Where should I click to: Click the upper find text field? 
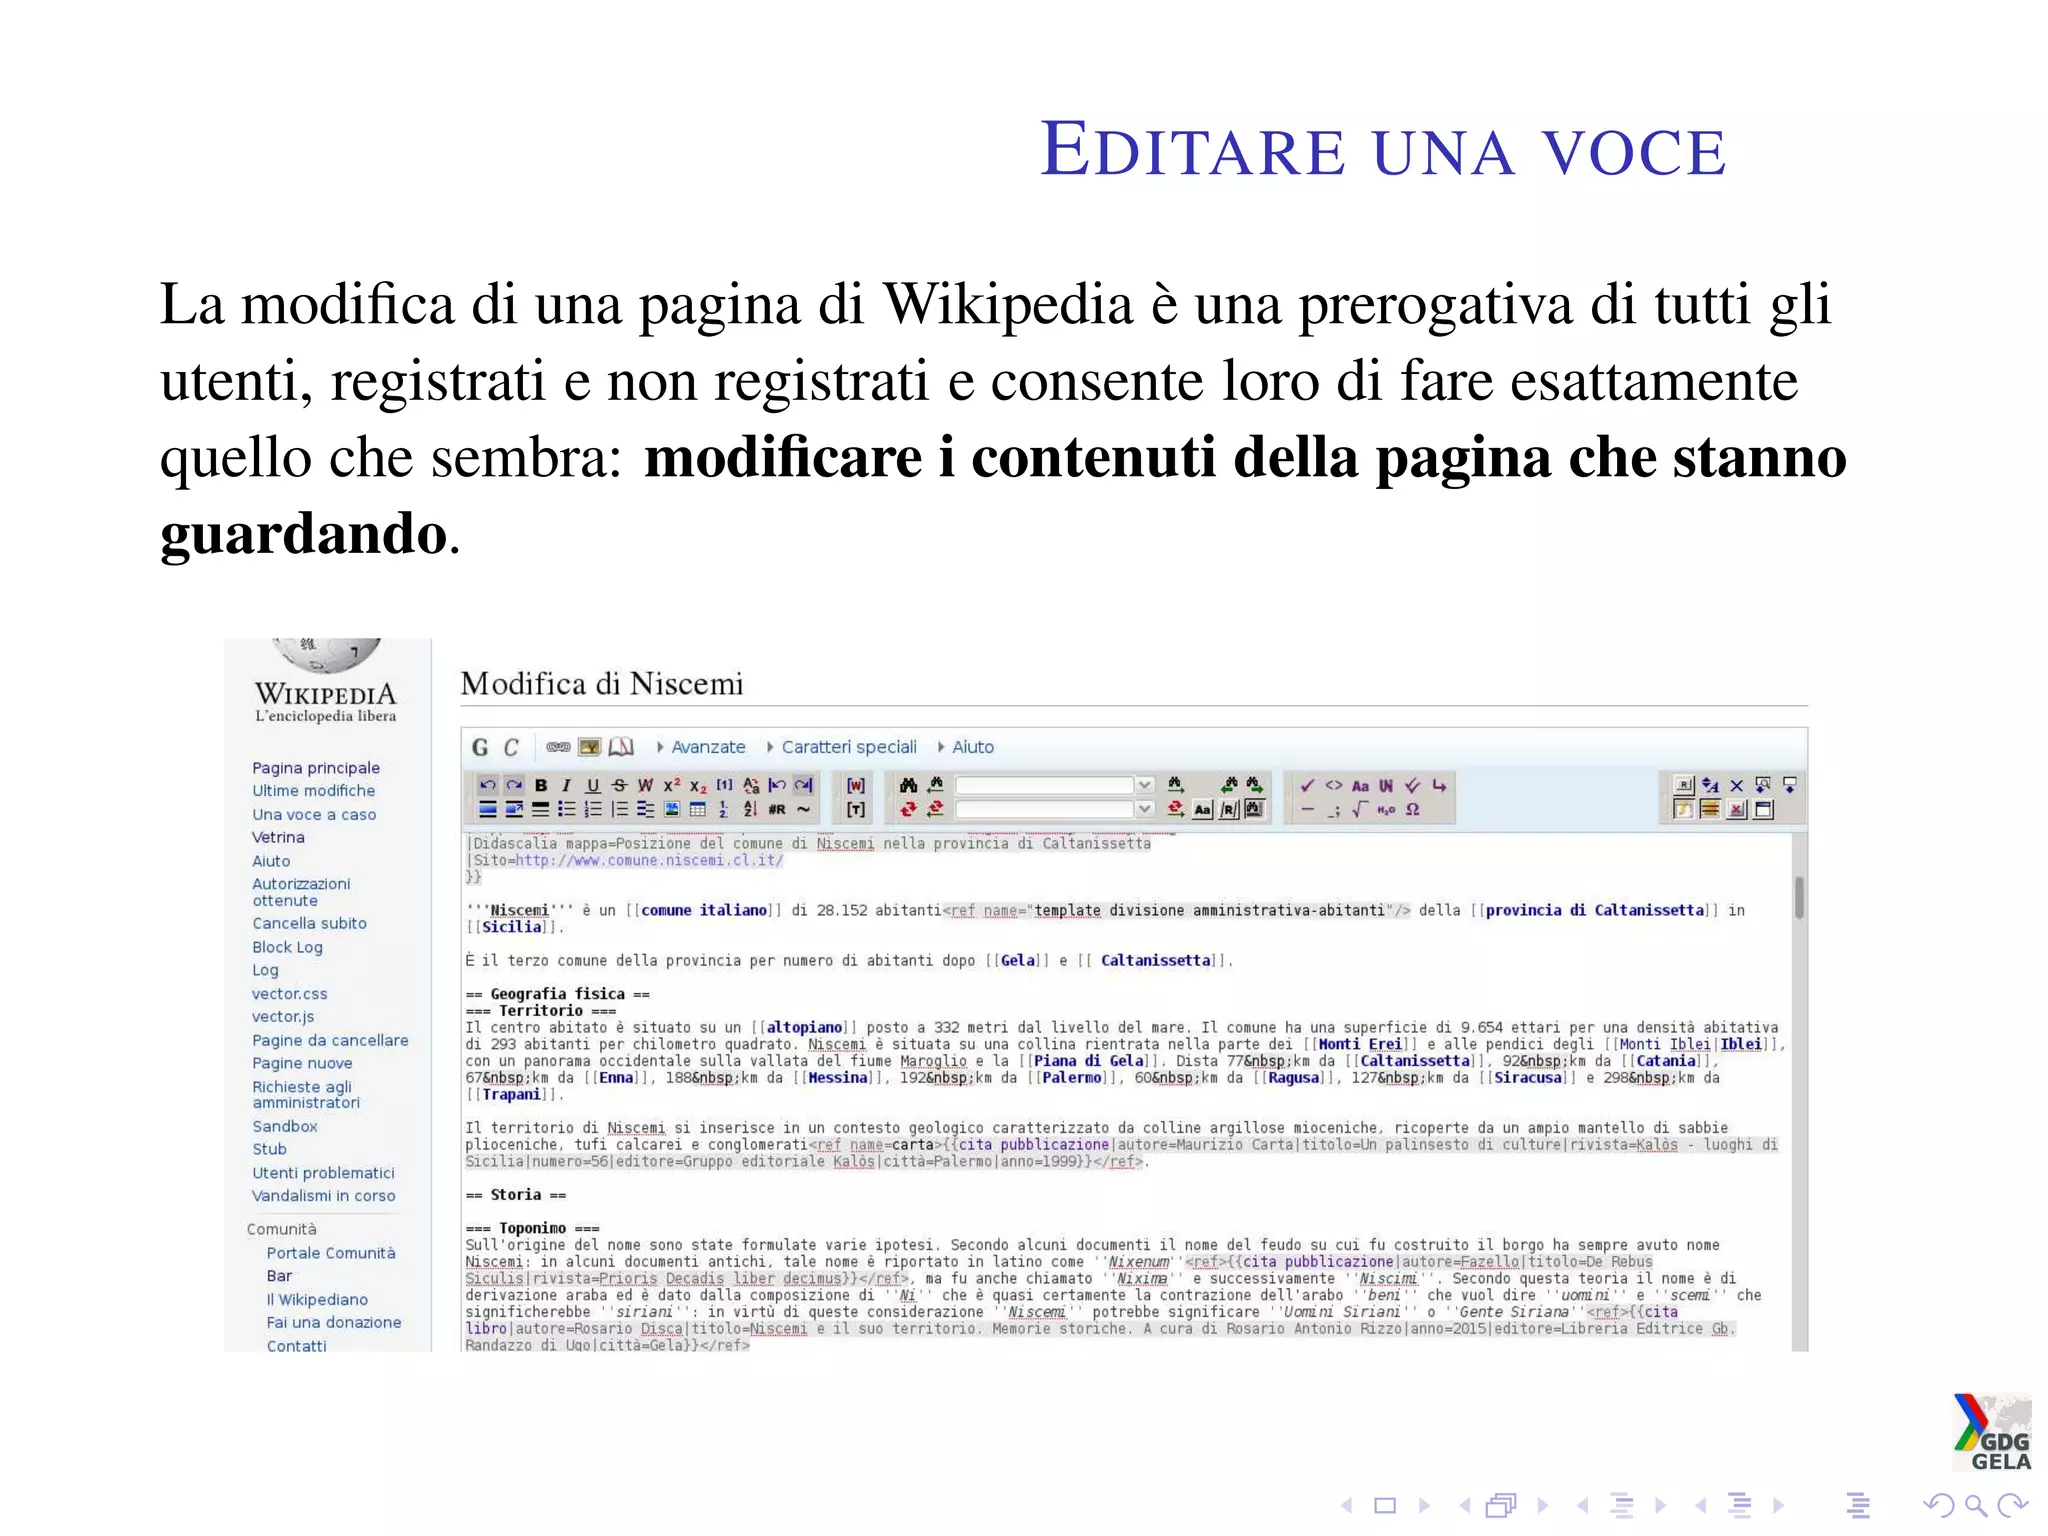click(x=1045, y=785)
